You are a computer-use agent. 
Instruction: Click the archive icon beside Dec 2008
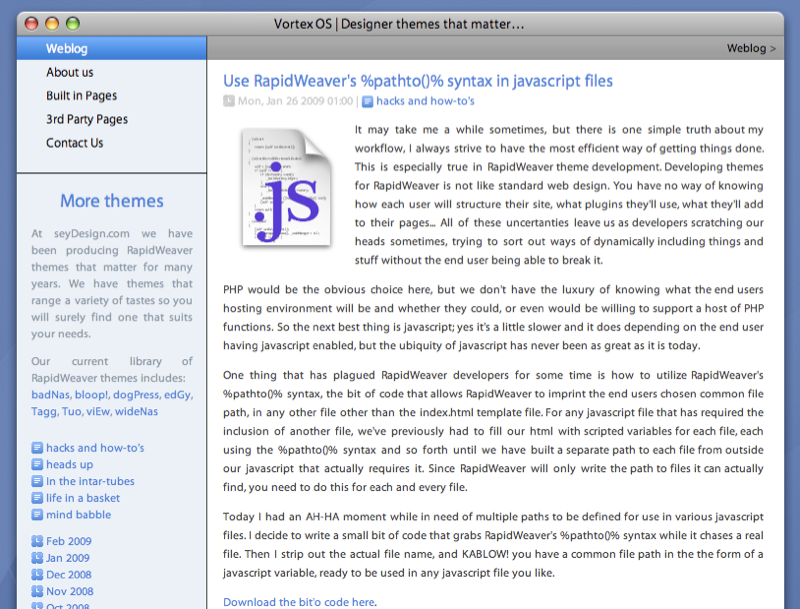click(x=37, y=575)
